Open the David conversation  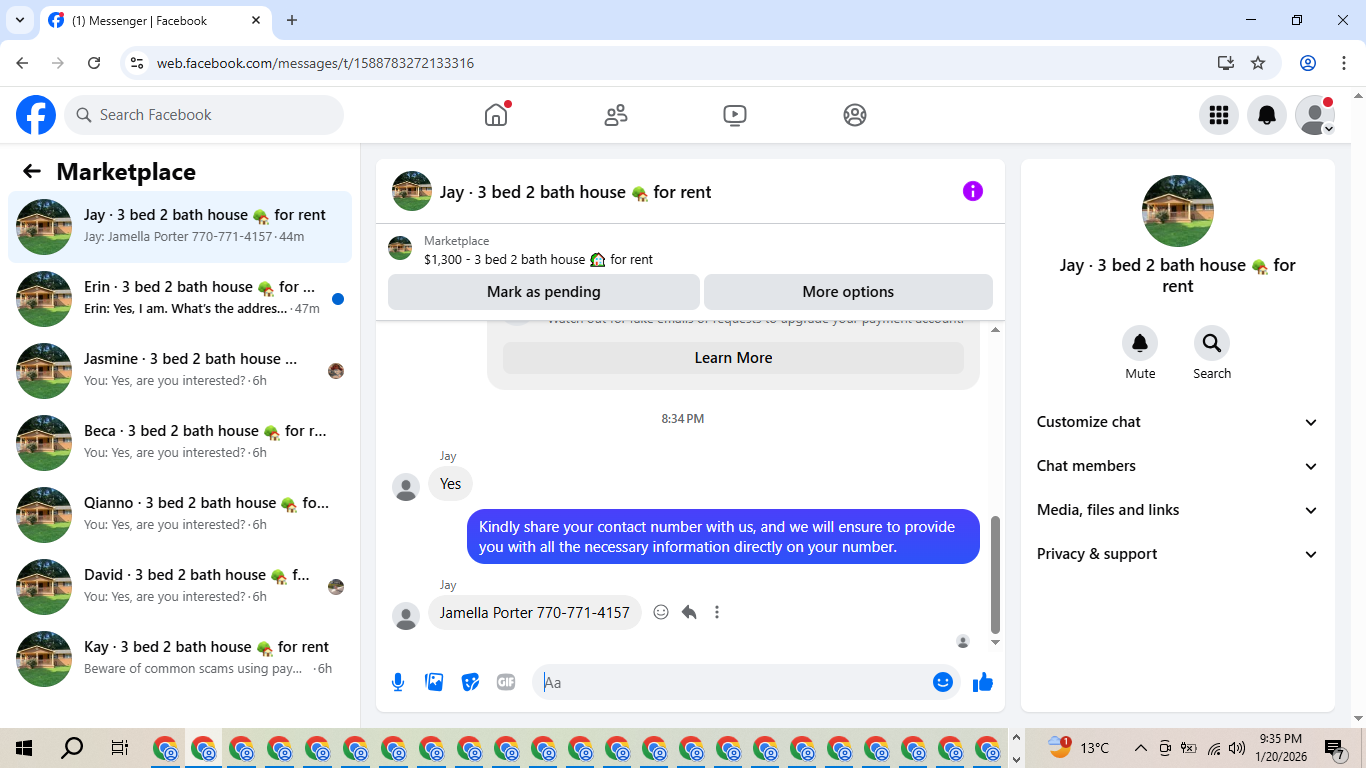tap(180, 587)
